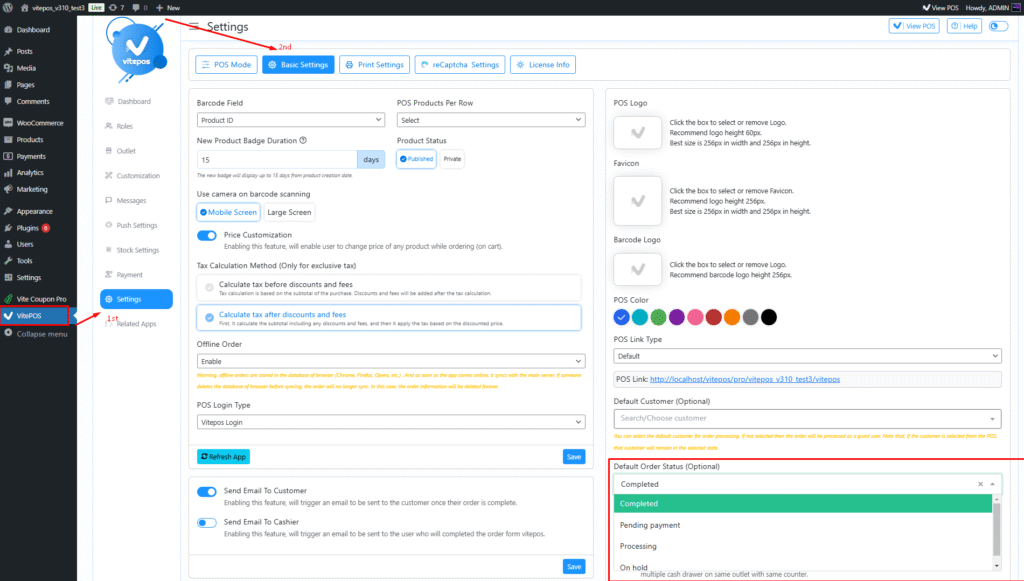The image size is (1024, 581).
Task: Open the POS Link Type dropdown
Action: click(807, 356)
